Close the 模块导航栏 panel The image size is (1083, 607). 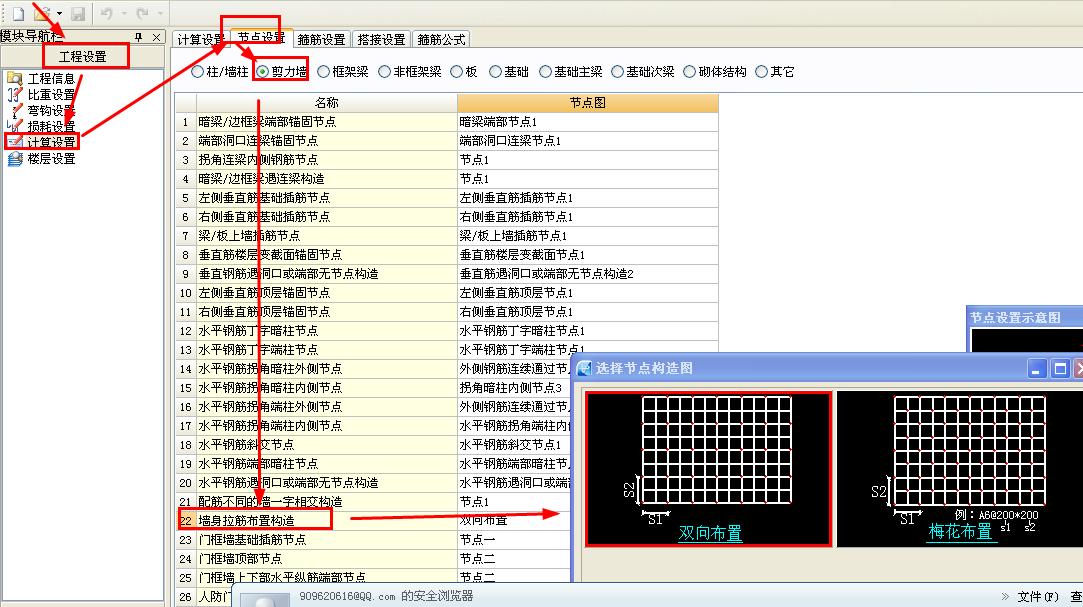pos(157,37)
